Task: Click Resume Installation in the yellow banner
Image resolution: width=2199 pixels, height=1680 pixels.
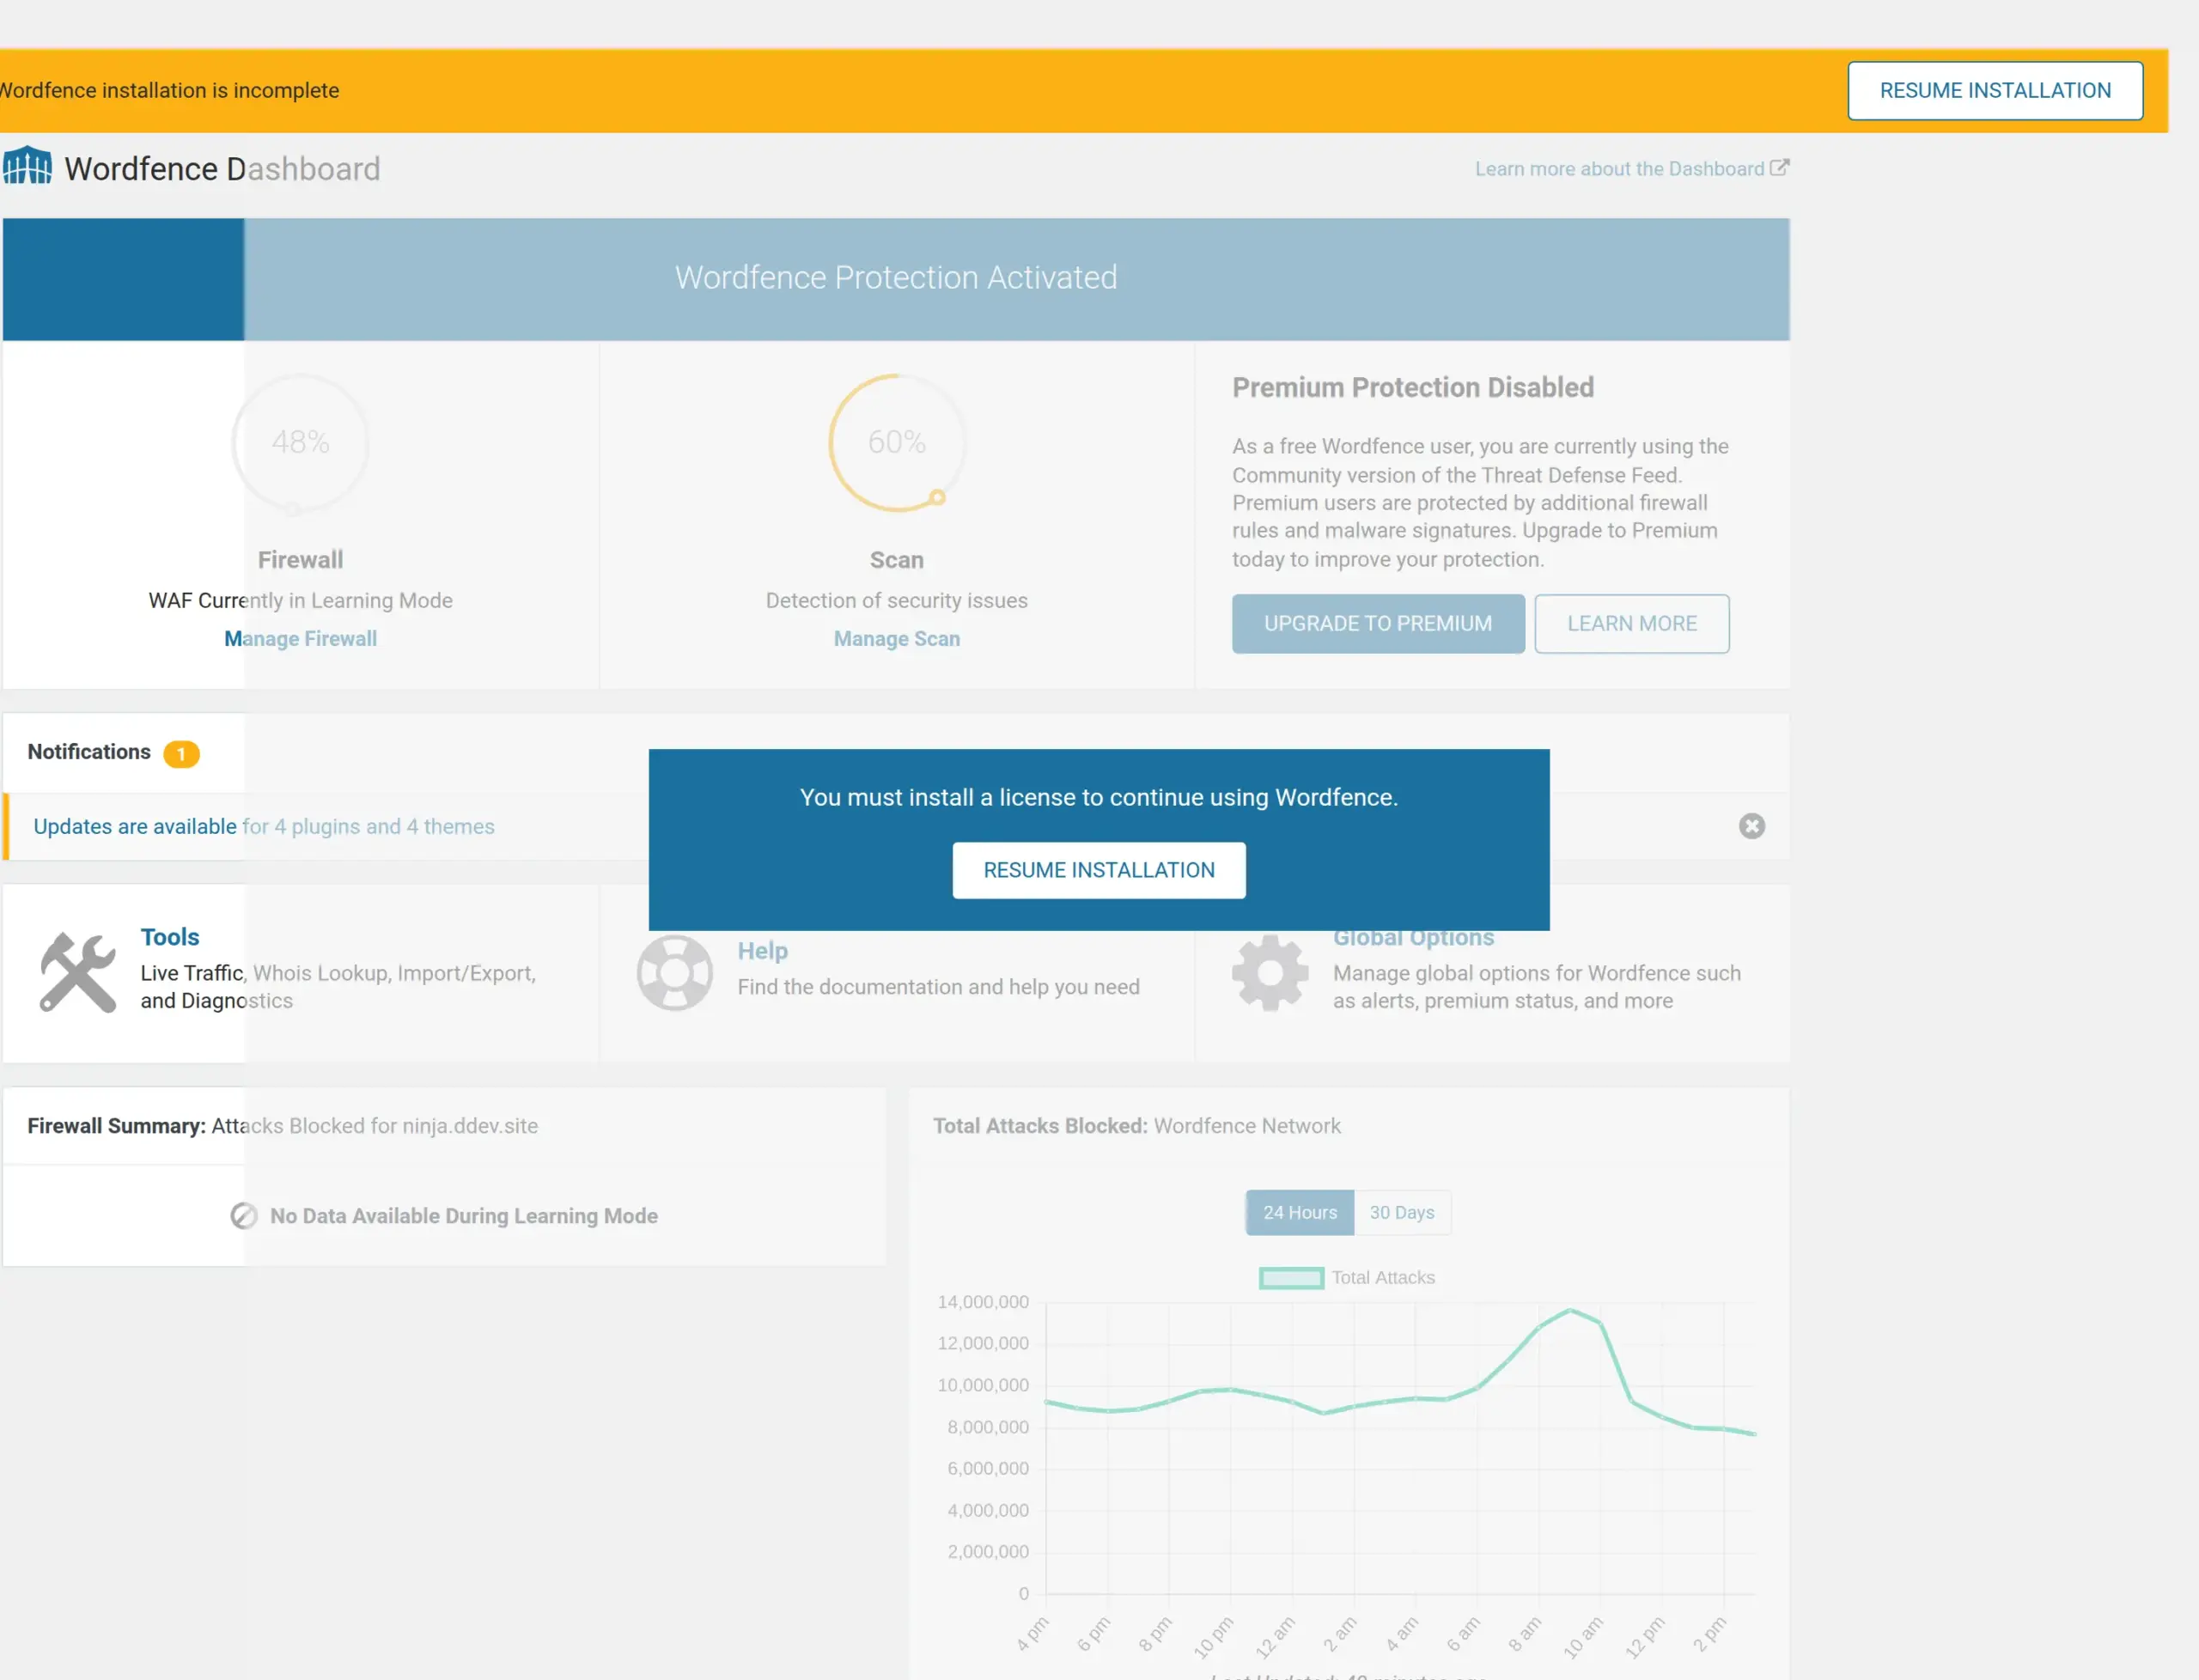Action: [x=1995, y=91]
